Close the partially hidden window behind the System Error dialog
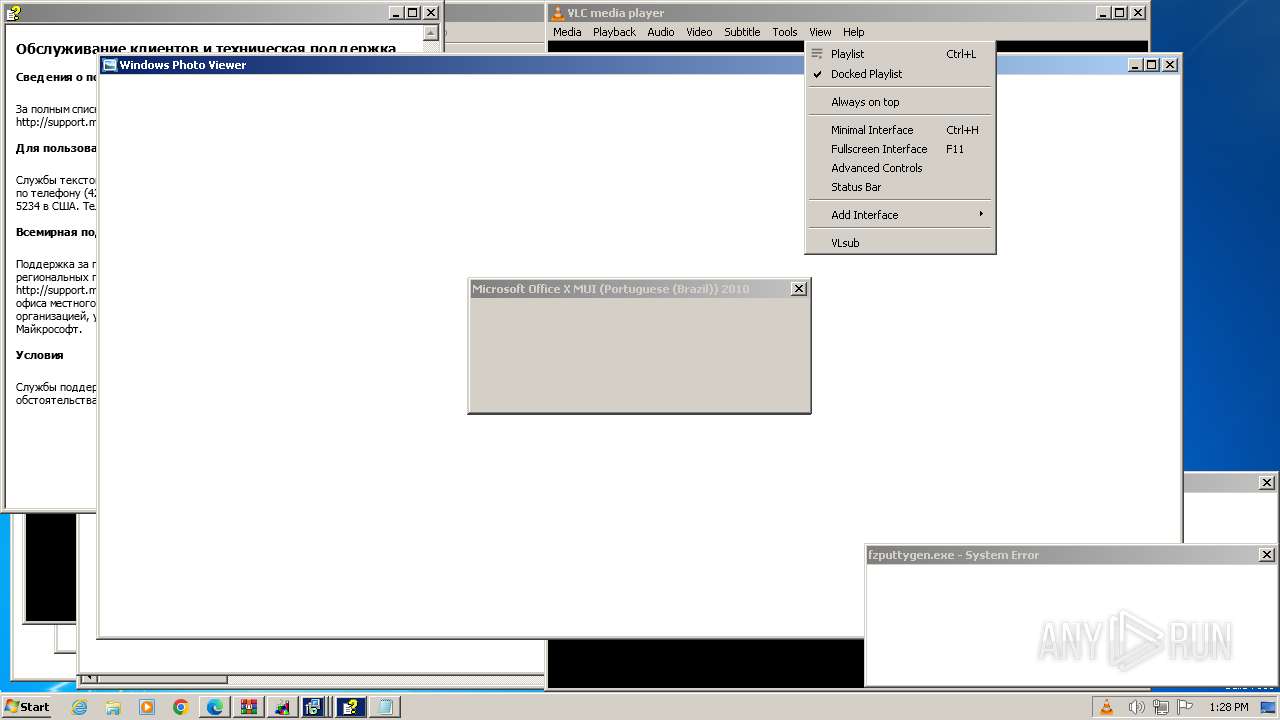Image resolution: width=1280 pixels, height=720 pixels. (x=1266, y=482)
